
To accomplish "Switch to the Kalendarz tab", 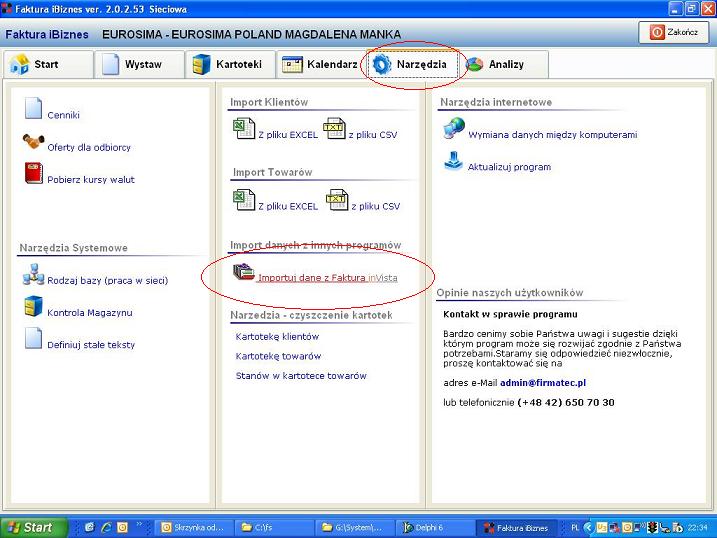I will click(x=321, y=64).
